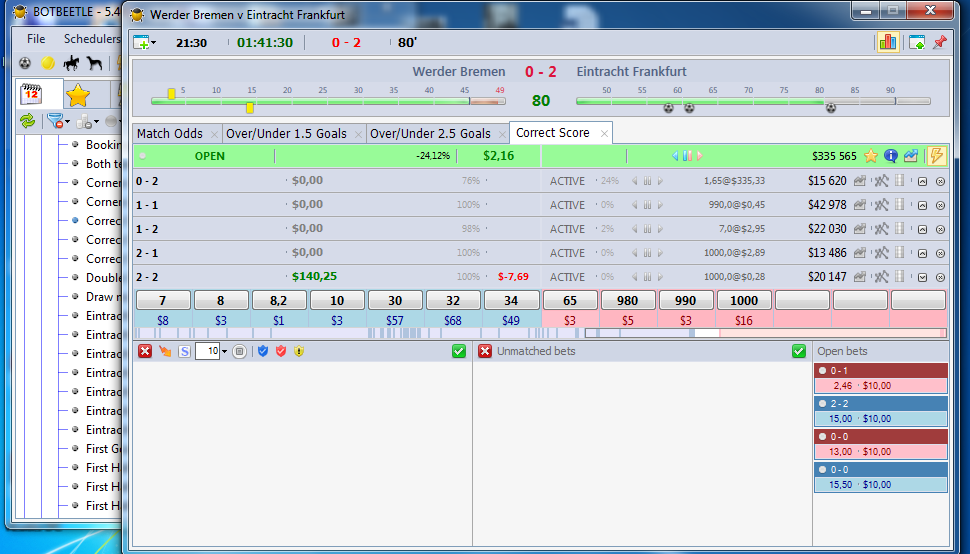970x554 pixels.
Task: Select the greyhound racing icon
Action: click(93, 63)
